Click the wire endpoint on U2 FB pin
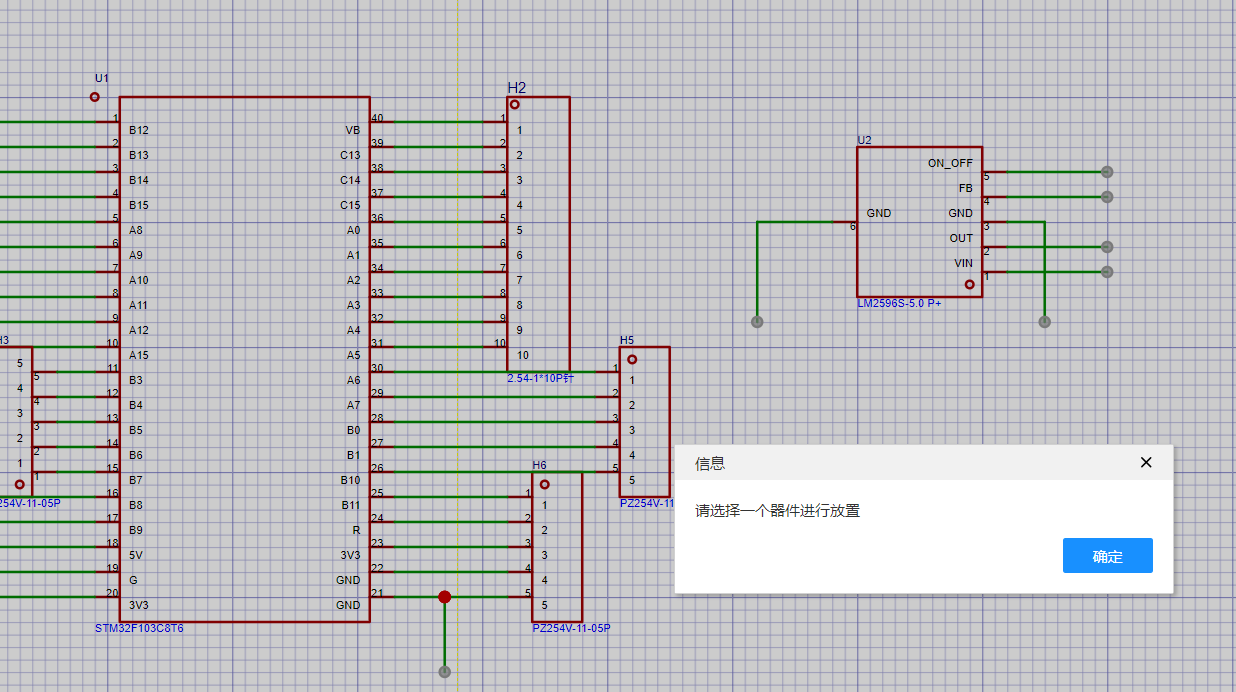This screenshot has height=692, width=1236. click(x=1107, y=197)
